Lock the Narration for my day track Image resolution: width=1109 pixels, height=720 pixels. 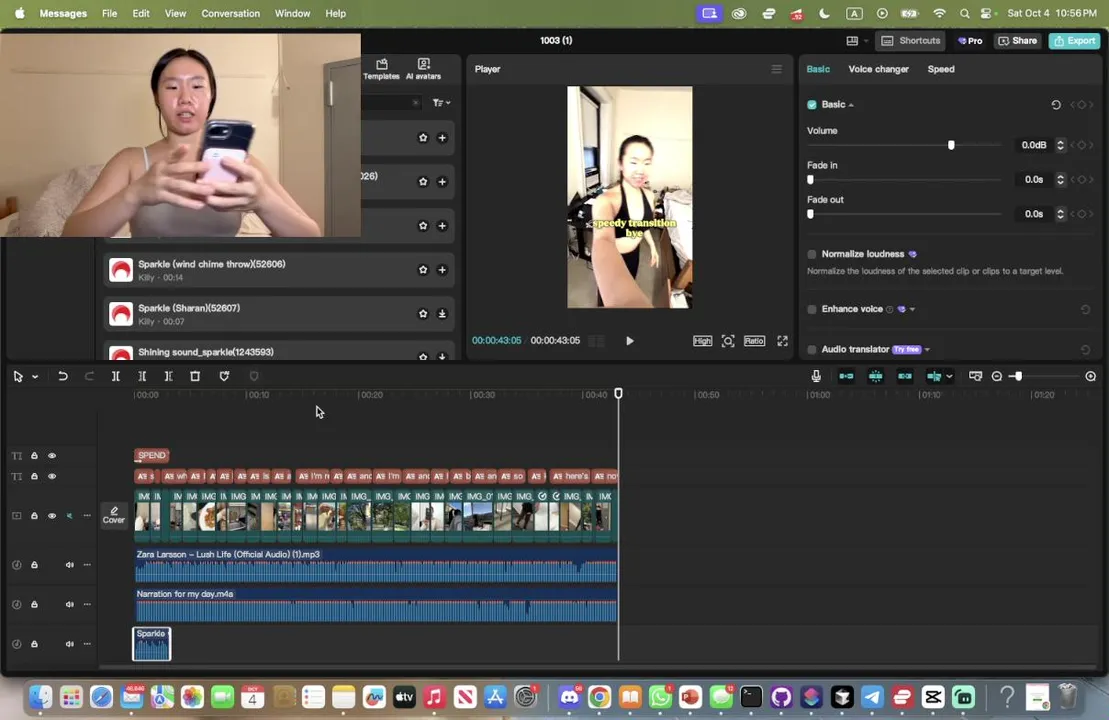(x=34, y=604)
